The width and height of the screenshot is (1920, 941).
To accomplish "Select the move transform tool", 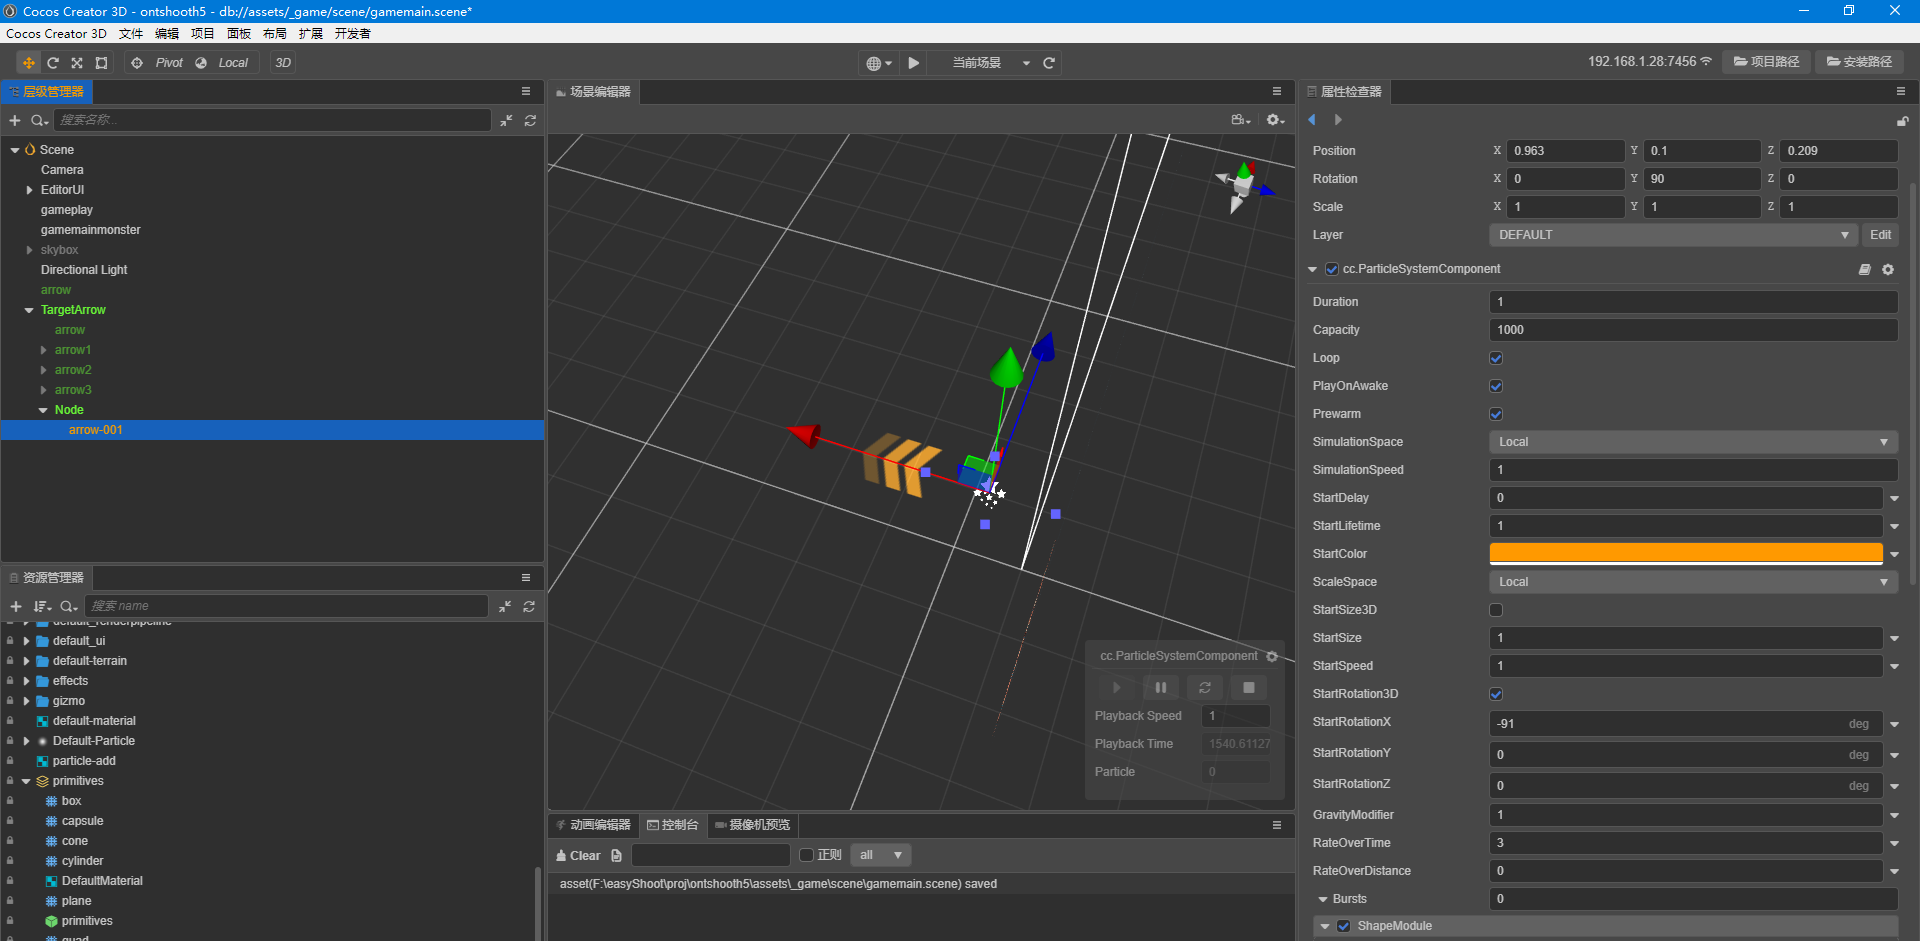I will tap(29, 63).
